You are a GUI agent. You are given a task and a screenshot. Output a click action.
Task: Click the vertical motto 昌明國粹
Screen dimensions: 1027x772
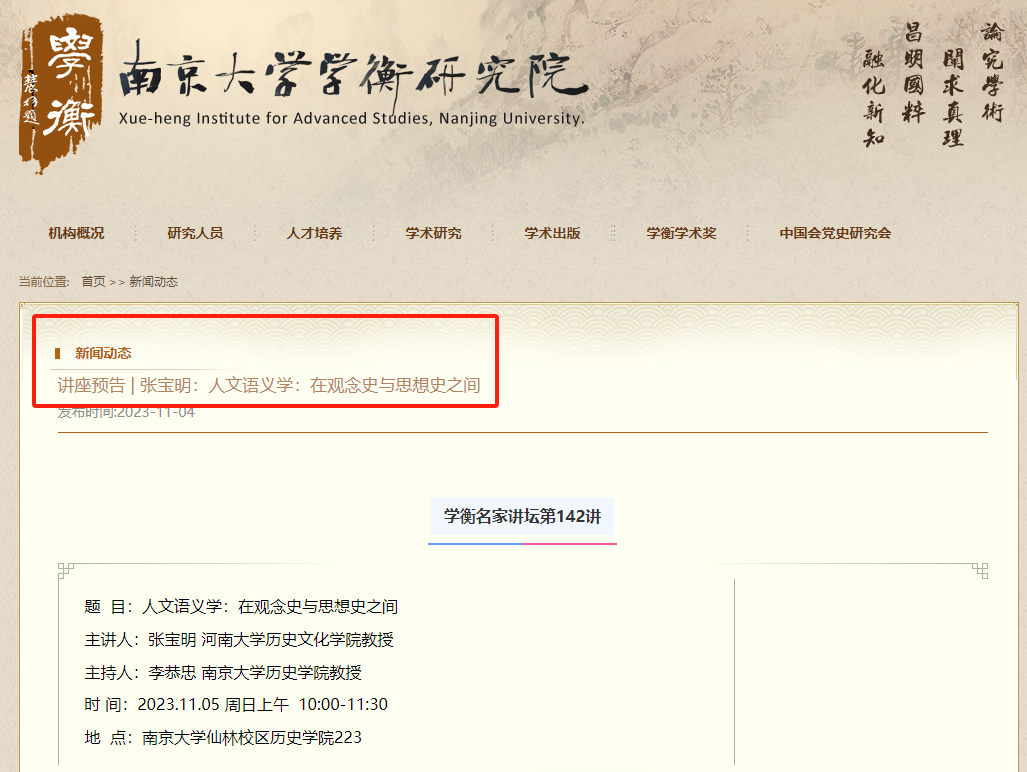tap(914, 72)
